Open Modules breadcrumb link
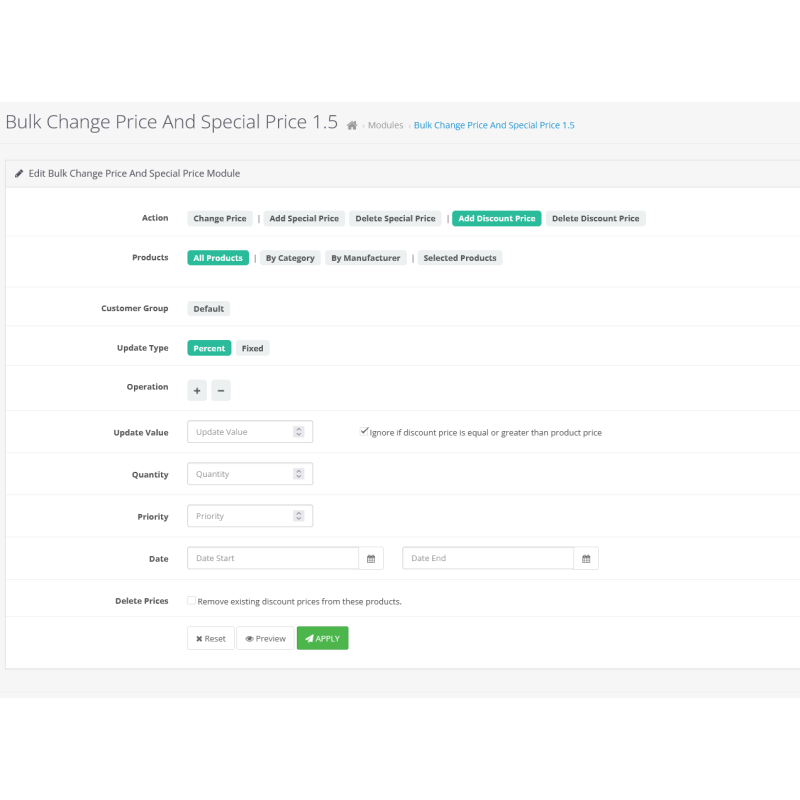The height and width of the screenshot is (800, 800). pyautogui.click(x=385, y=126)
